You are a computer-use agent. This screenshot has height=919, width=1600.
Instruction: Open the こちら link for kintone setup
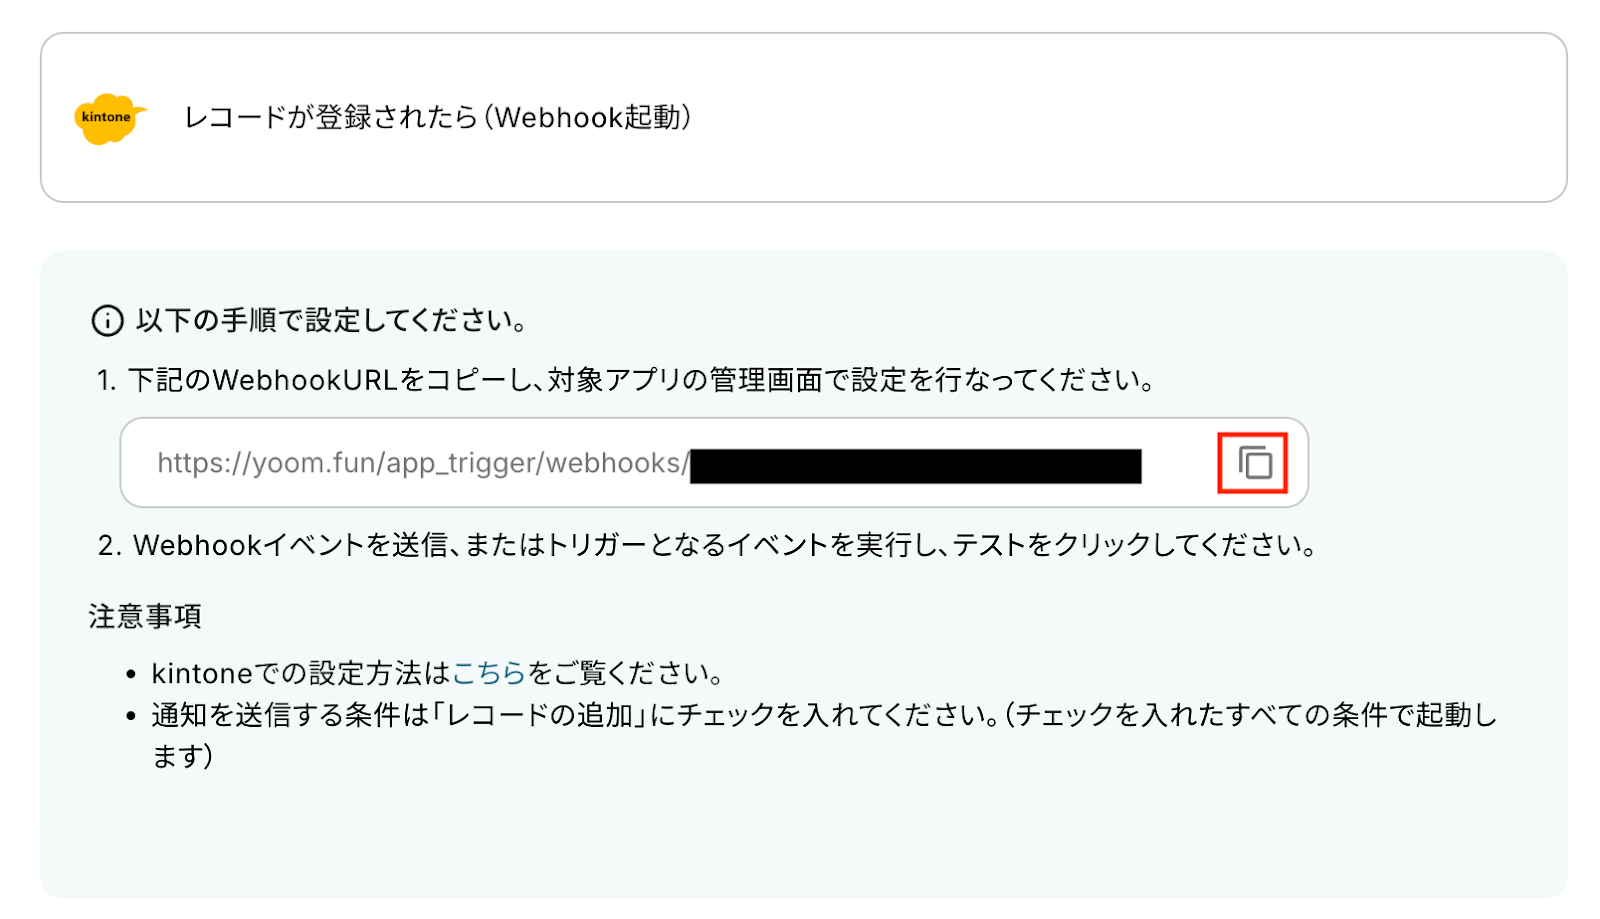coord(489,673)
